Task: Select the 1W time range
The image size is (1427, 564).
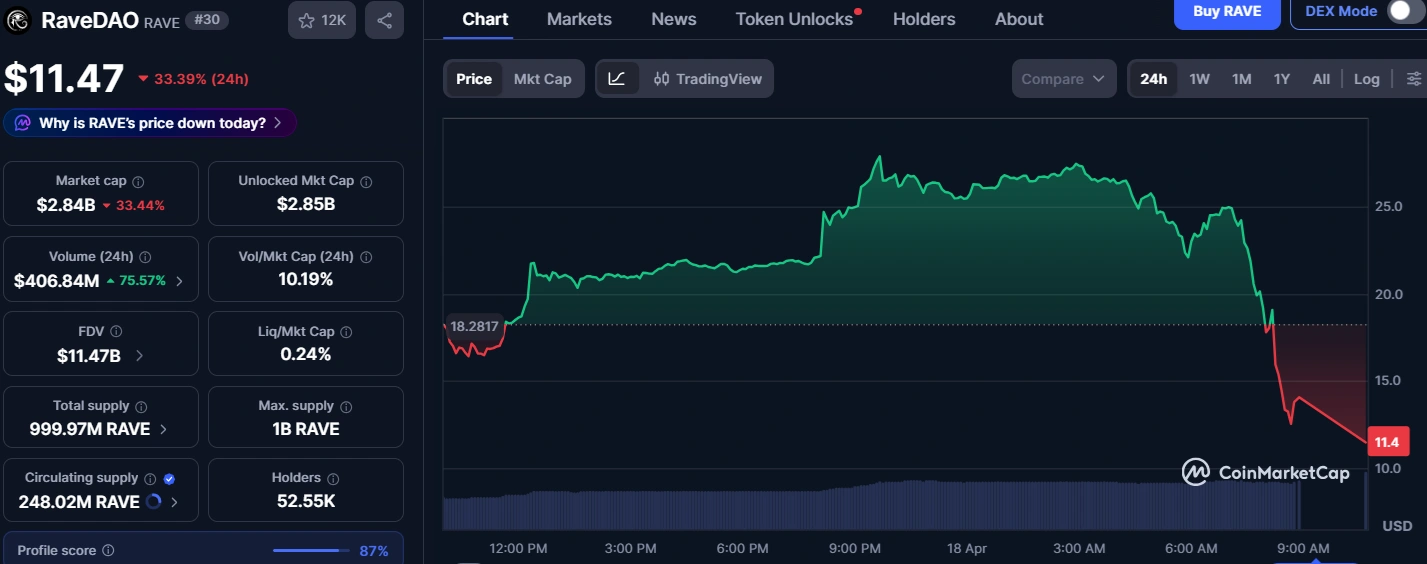Action: 1200,79
